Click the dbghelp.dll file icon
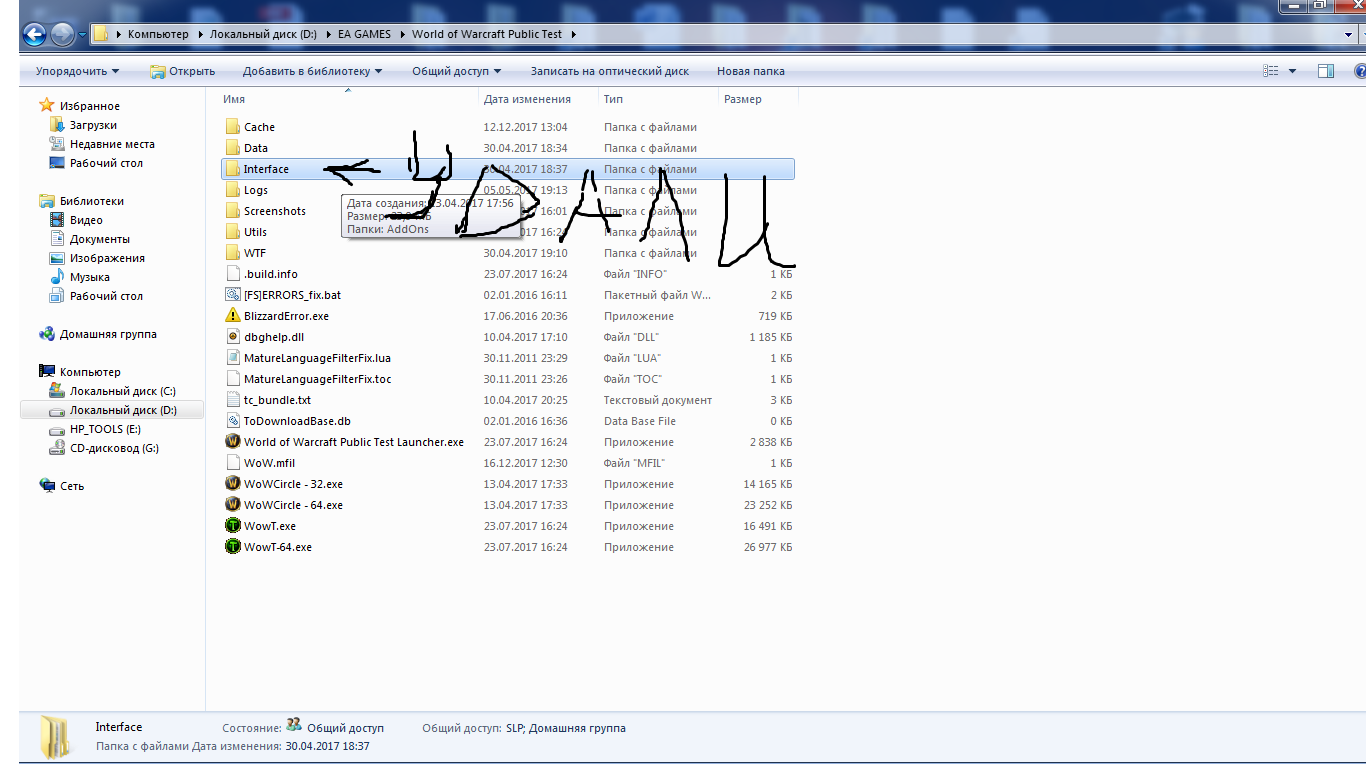 click(x=233, y=337)
